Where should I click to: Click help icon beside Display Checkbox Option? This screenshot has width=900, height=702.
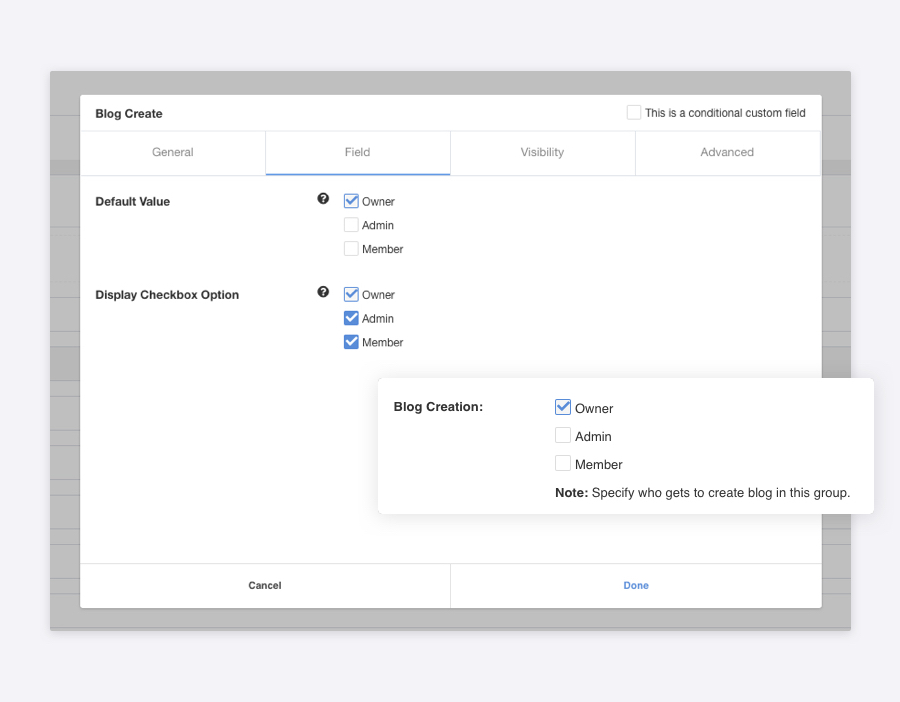323,292
